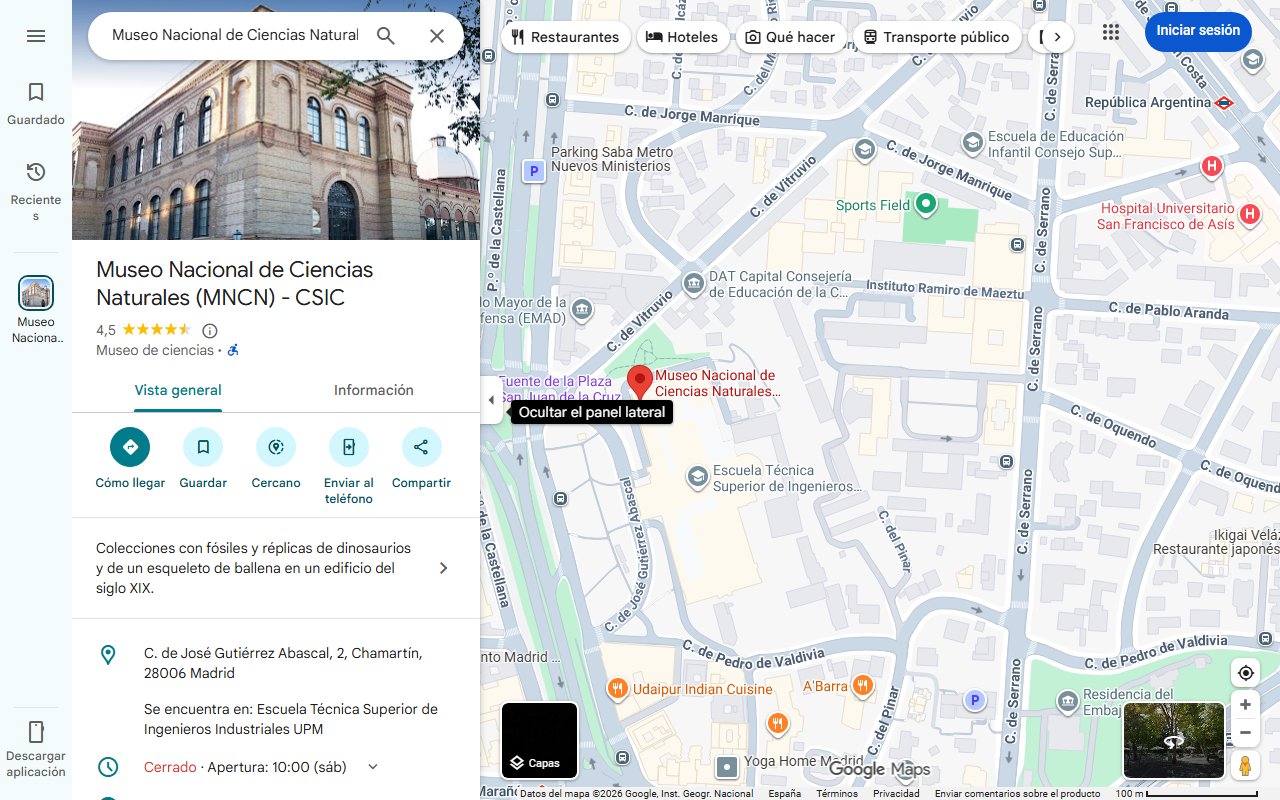Image resolution: width=1280 pixels, height=800 pixels.
Task: Open the Google apps grid icon
Action: [x=1111, y=32]
